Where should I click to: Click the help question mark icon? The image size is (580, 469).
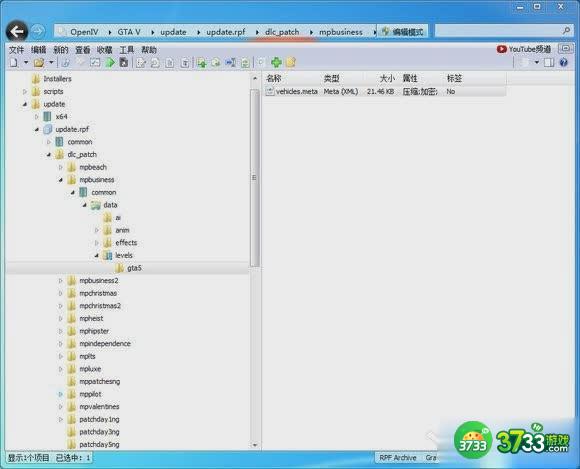pos(563,63)
